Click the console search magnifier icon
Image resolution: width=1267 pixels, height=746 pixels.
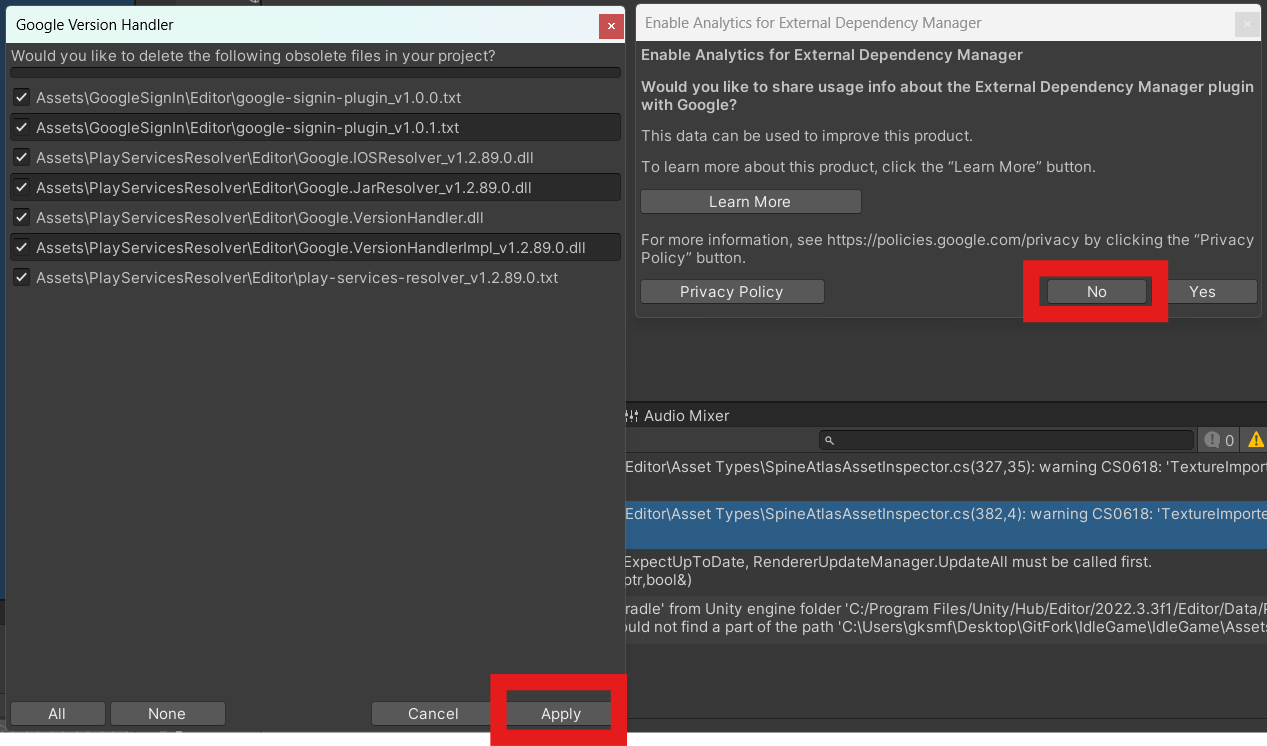(829, 440)
